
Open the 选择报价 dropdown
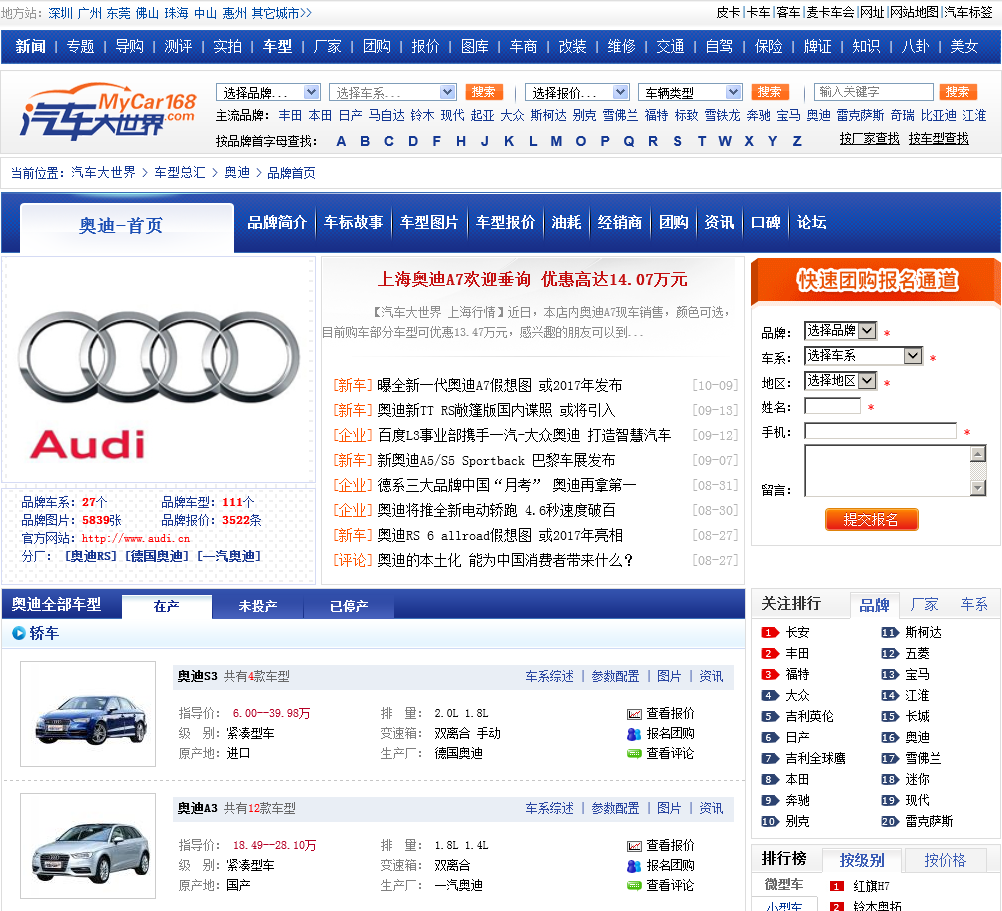(577, 93)
